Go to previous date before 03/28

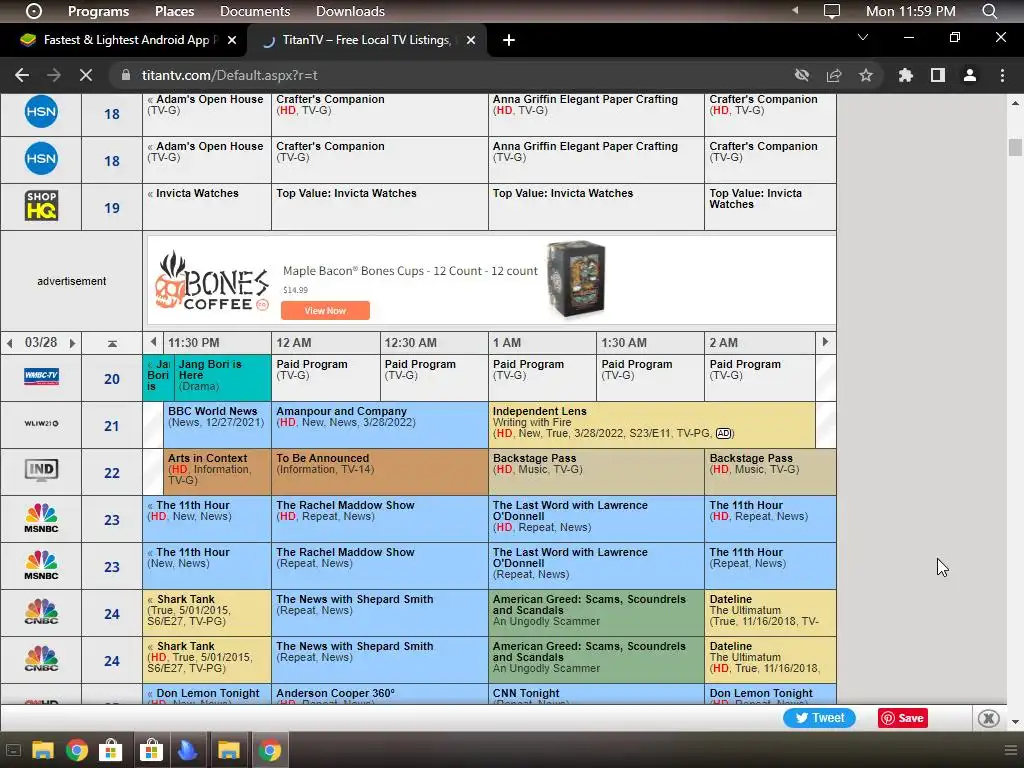click(x=9, y=343)
